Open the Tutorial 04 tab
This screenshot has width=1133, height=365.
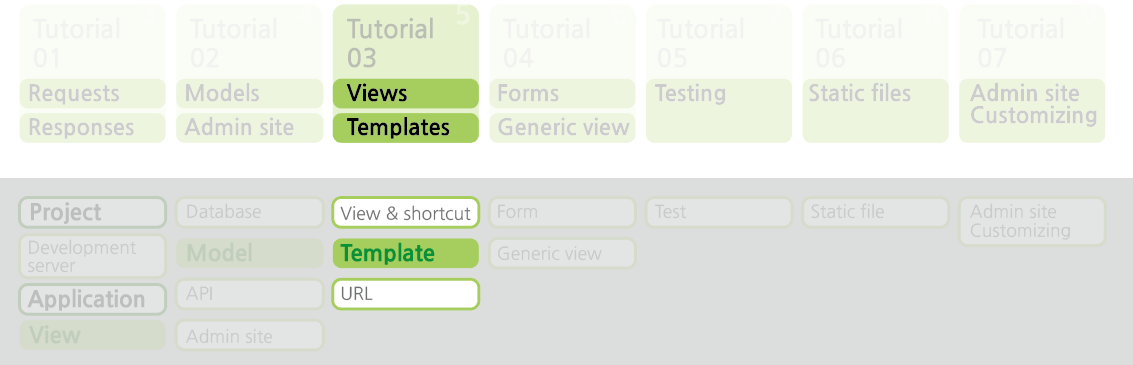point(562,42)
